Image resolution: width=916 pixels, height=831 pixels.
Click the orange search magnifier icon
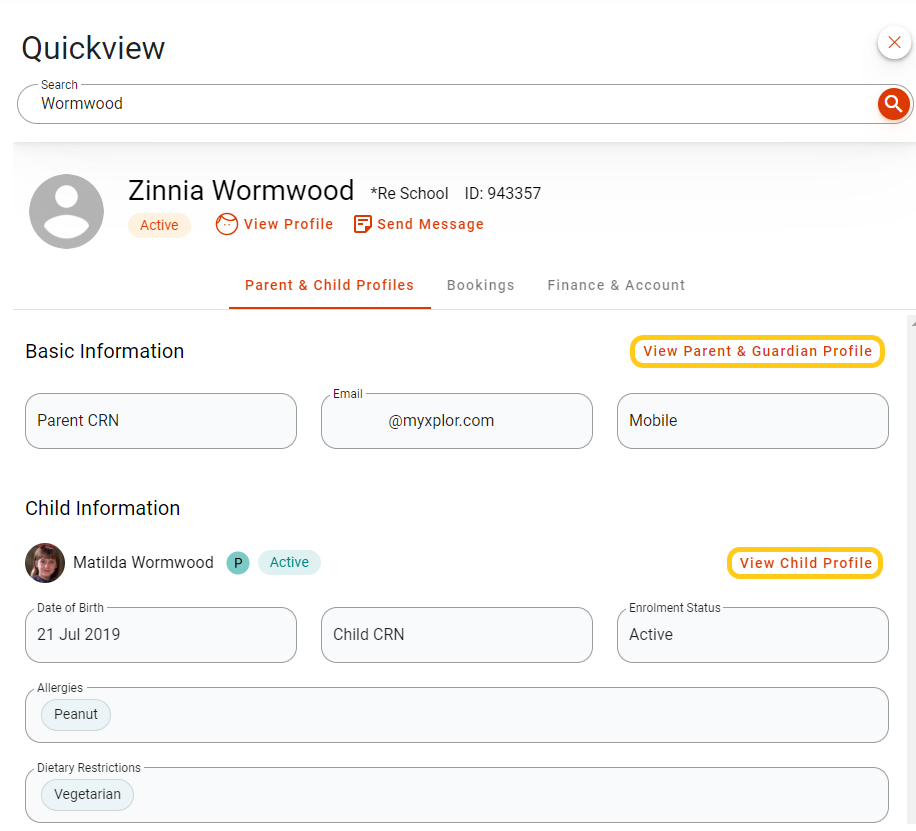pyautogui.click(x=893, y=103)
